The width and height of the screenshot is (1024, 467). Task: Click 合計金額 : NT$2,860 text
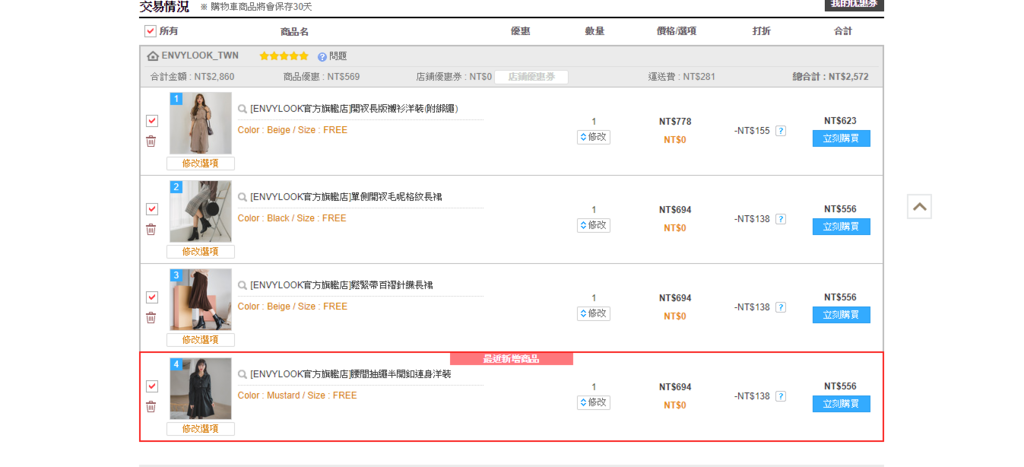pos(192,76)
